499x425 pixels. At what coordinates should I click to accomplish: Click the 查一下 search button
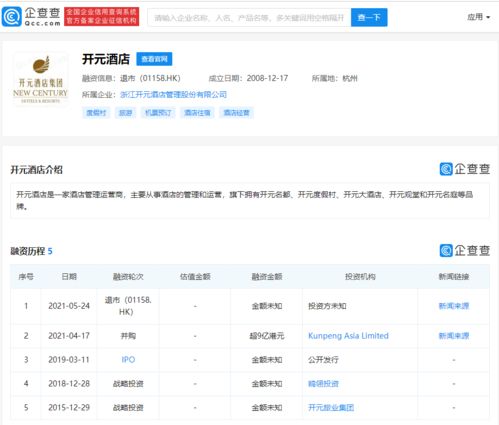pos(369,17)
